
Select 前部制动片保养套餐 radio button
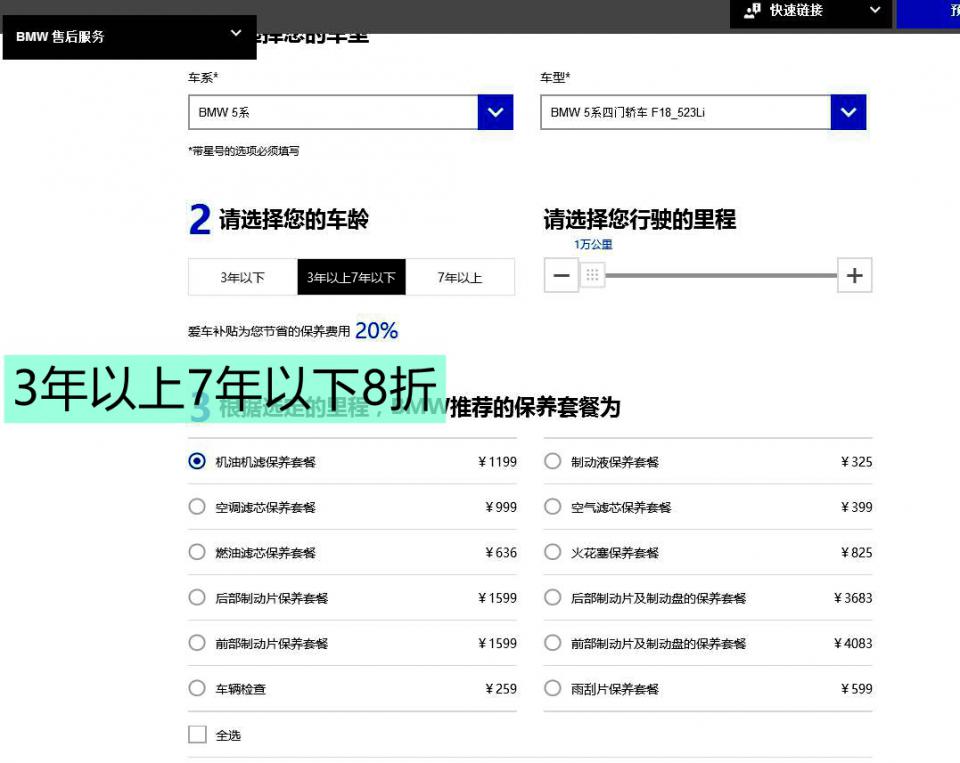(197, 642)
